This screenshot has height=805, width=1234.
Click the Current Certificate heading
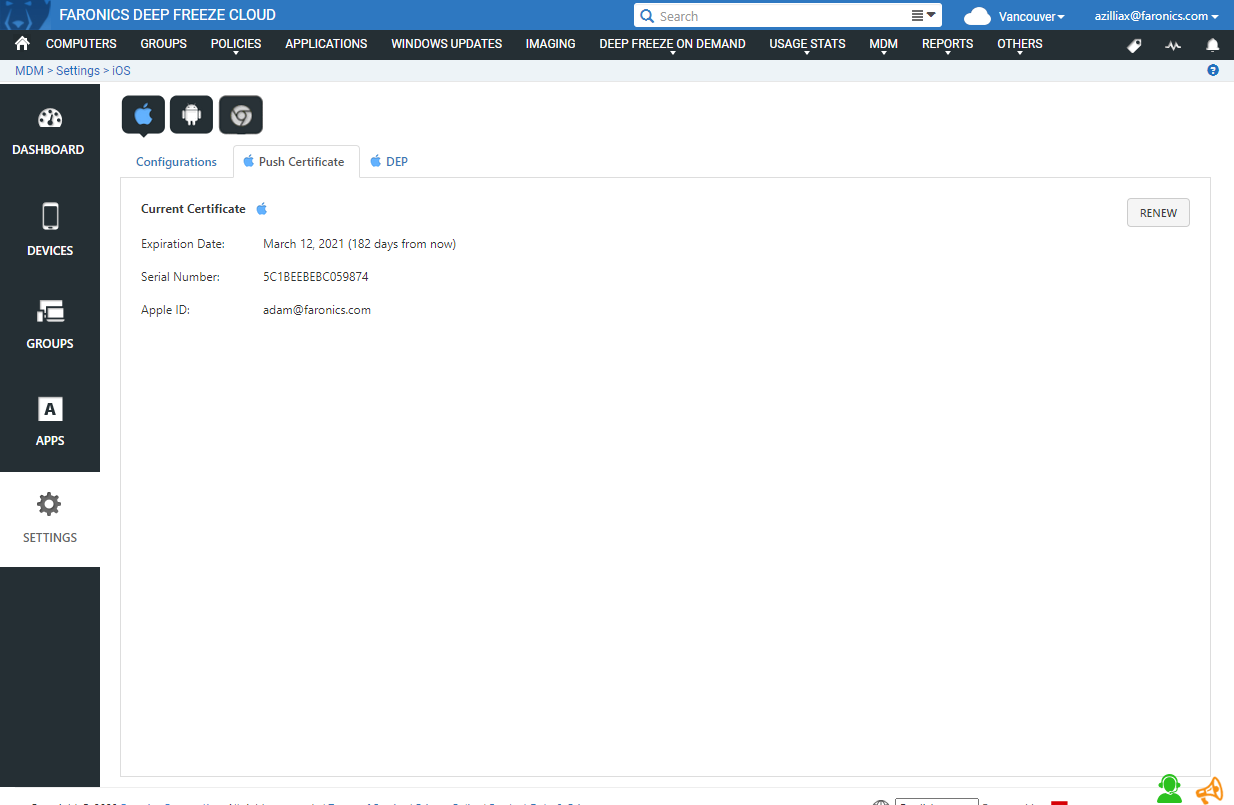coord(193,209)
